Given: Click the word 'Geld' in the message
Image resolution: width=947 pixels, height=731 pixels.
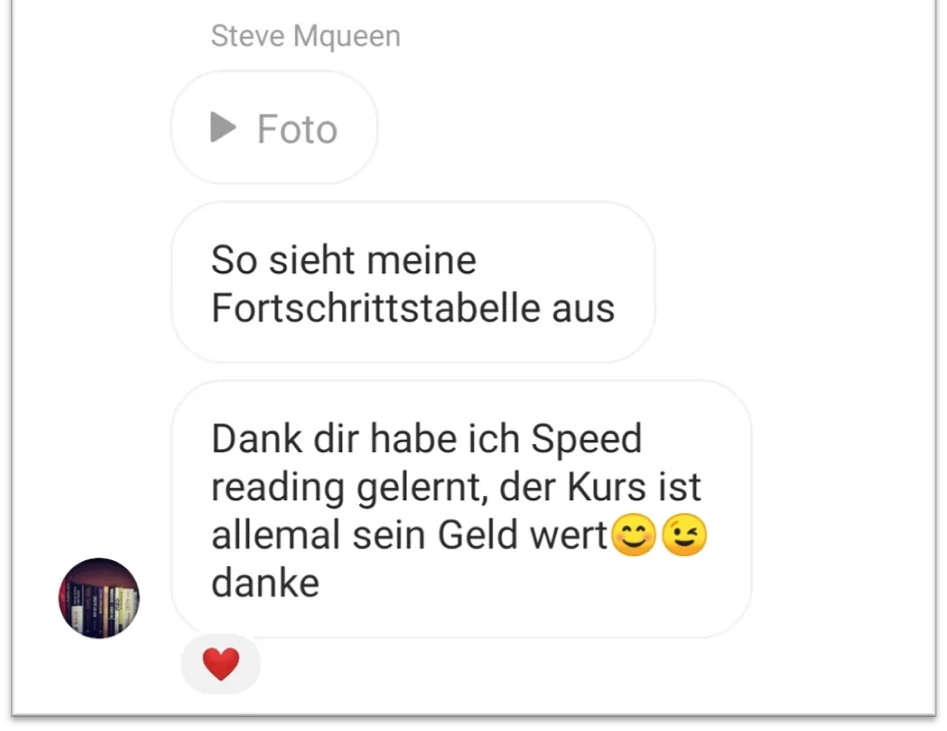Looking at the screenshot, I should click(477, 535).
